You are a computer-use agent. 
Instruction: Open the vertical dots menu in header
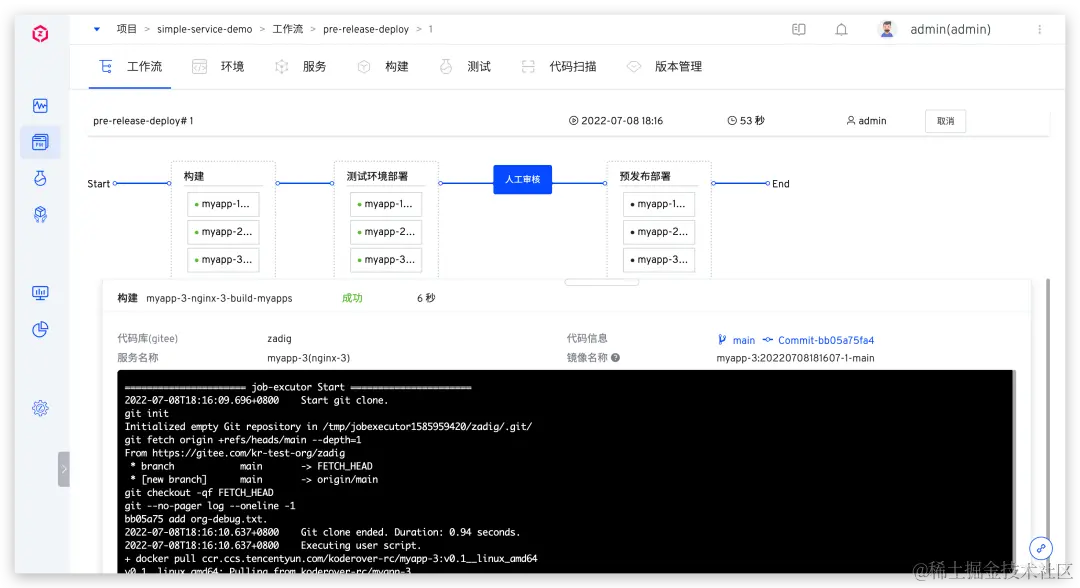(1039, 29)
